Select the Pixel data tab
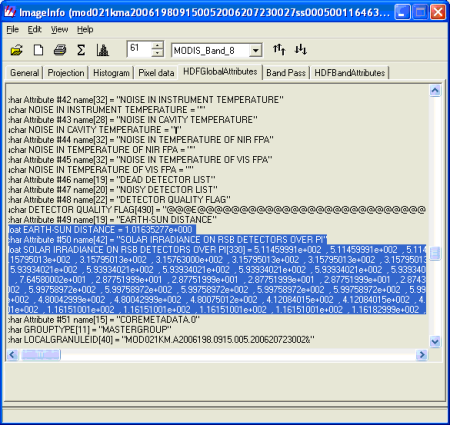 156,73
